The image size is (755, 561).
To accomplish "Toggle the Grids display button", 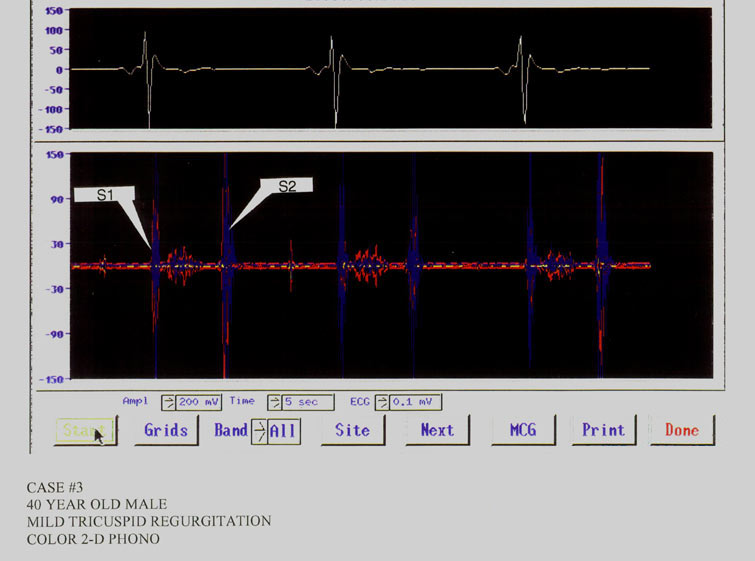I will 166,430.
